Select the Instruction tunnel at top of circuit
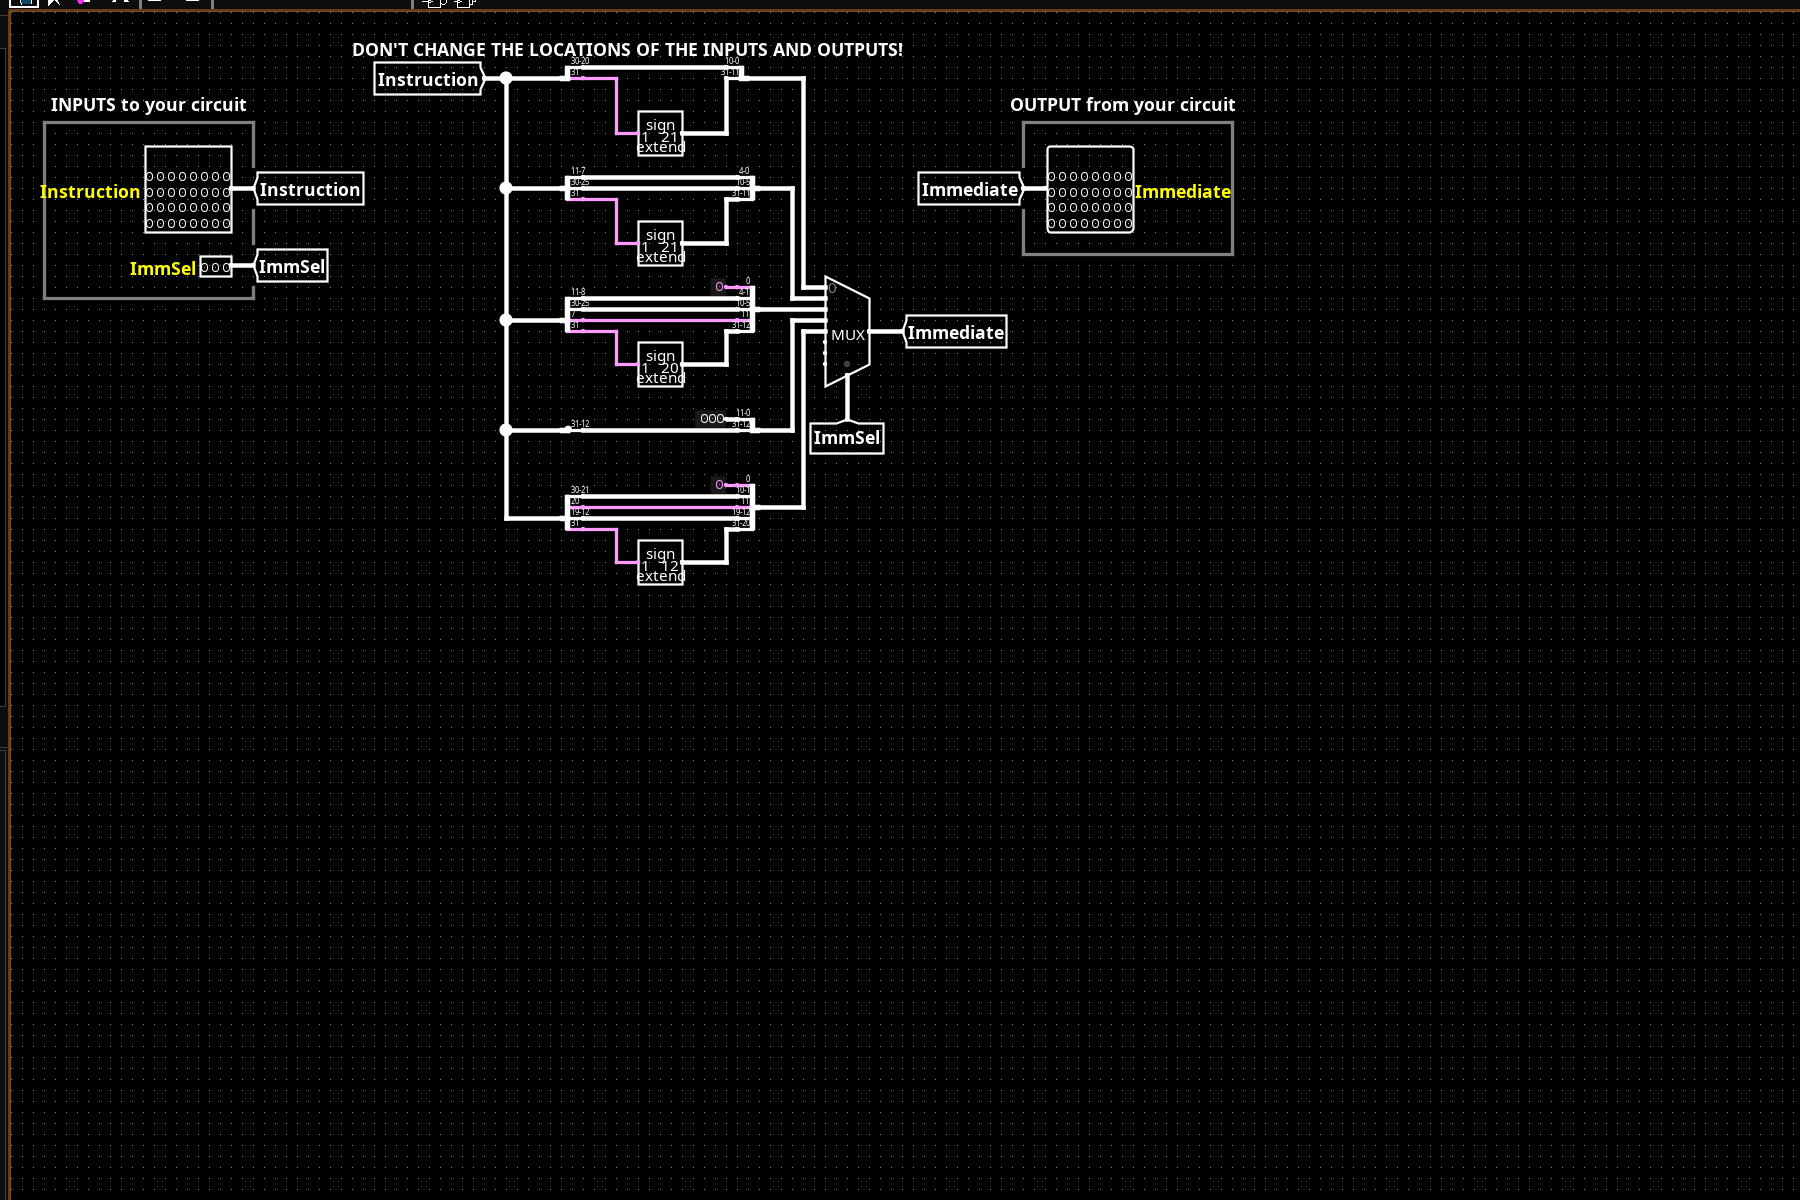The height and width of the screenshot is (1200, 1800). pyautogui.click(x=428, y=79)
